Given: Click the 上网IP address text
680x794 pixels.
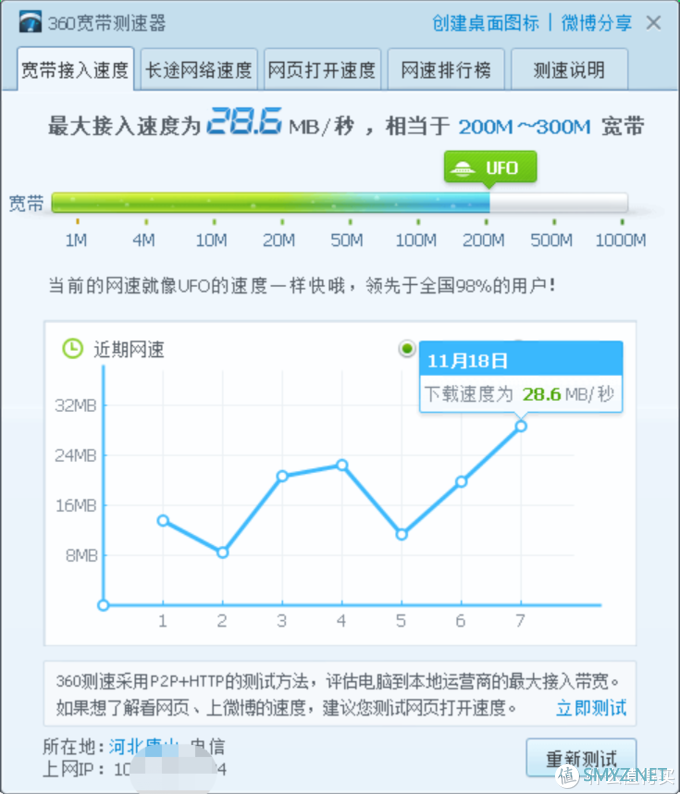Looking at the screenshot, I should pyautogui.click(x=135, y=770).
